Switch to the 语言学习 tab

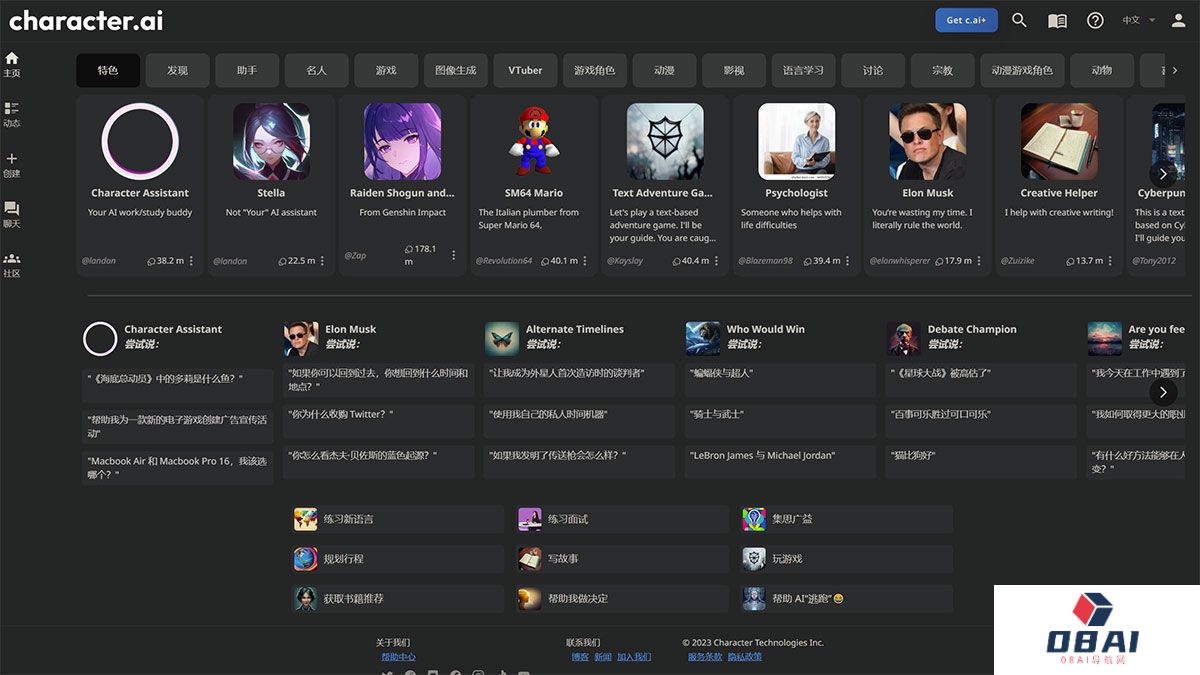click(803, 70)
